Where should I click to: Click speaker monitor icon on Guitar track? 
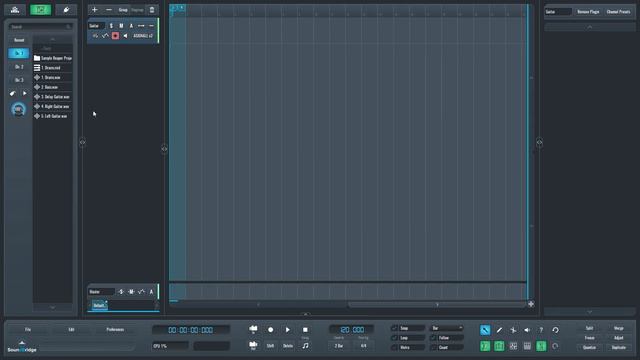[125, 36]
